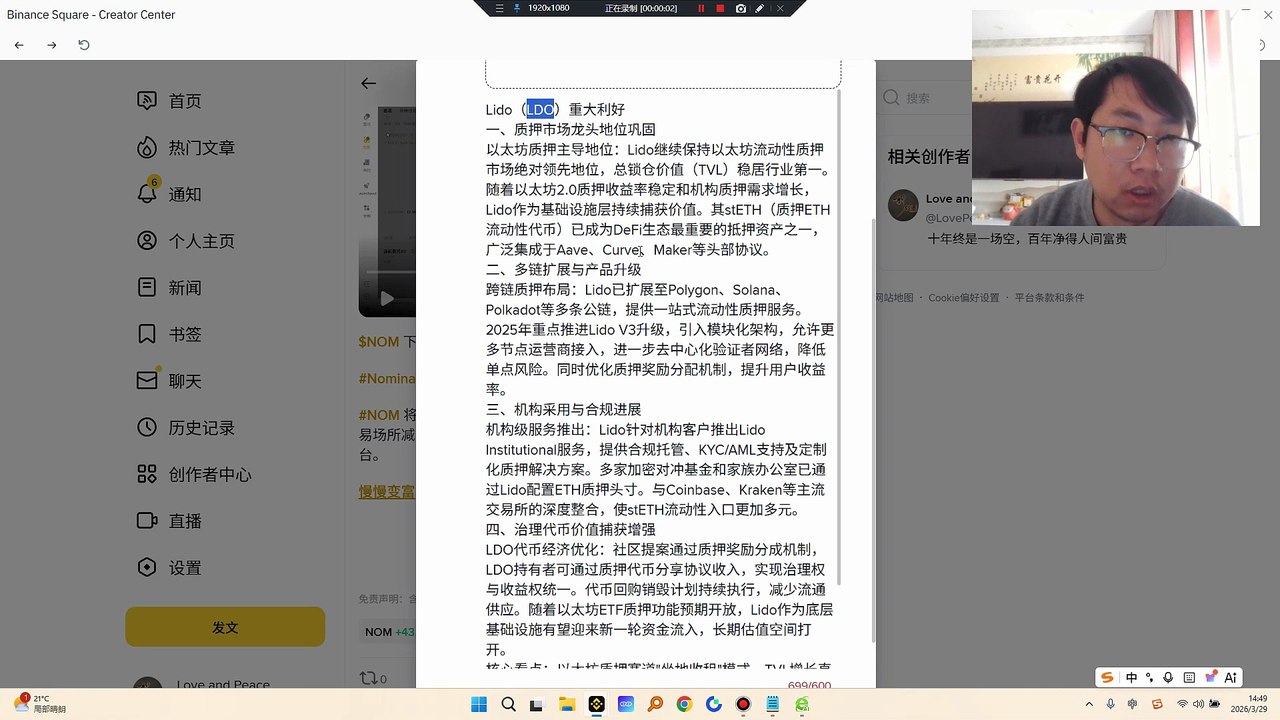
Task: Open File Explorer from the taskbar
Action: (567, 705)
